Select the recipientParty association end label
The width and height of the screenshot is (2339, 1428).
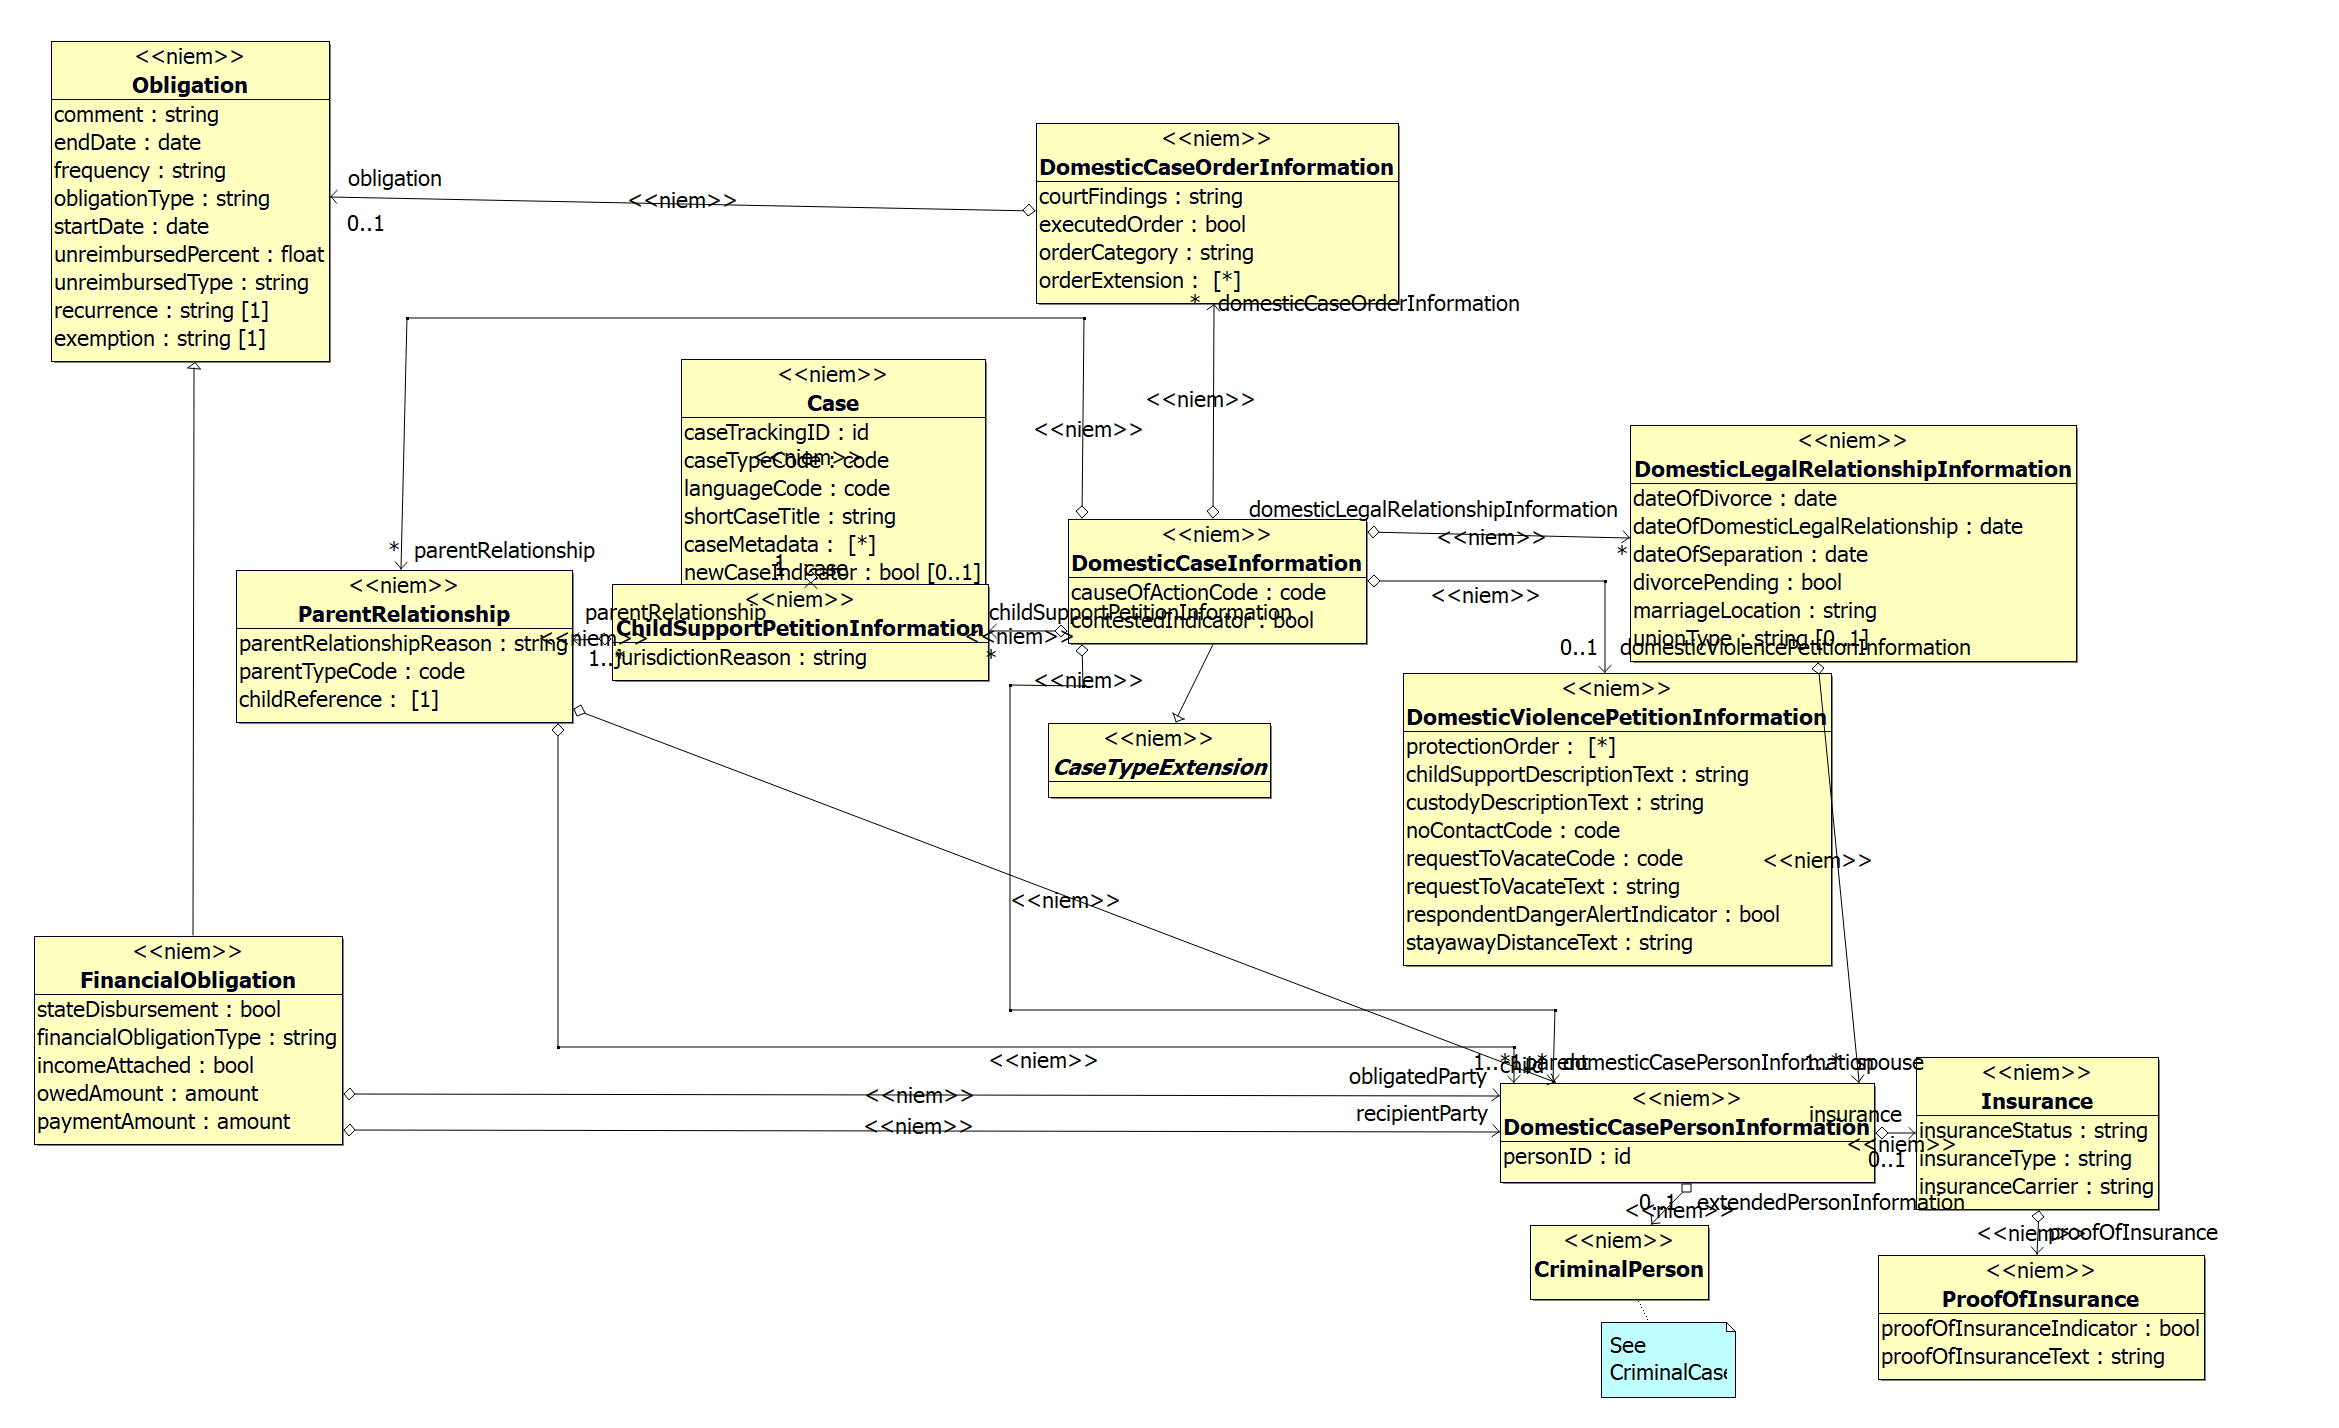[1420, 1113]
